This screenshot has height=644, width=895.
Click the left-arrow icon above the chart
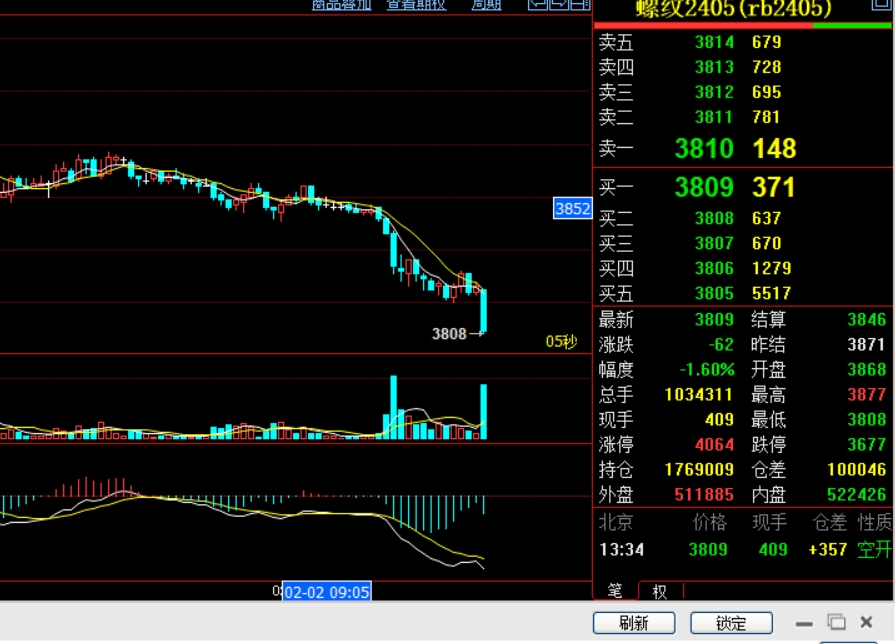pyautogui.click(x=536, y=4)
